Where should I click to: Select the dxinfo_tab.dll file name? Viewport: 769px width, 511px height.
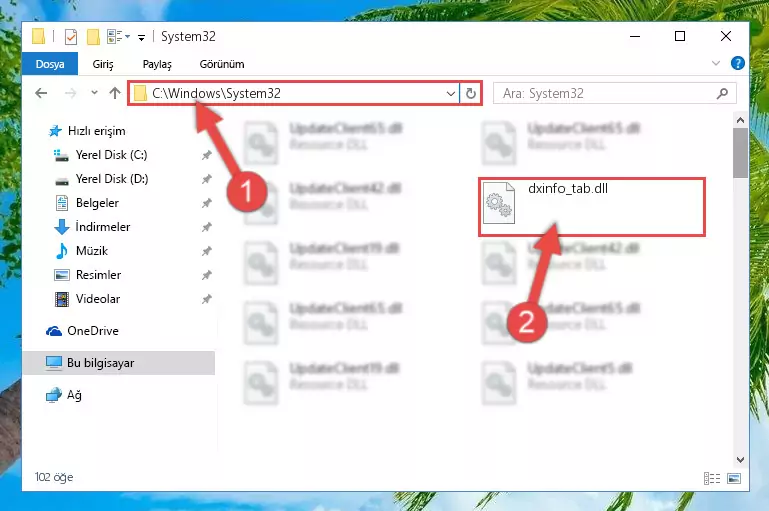point(568,189)
